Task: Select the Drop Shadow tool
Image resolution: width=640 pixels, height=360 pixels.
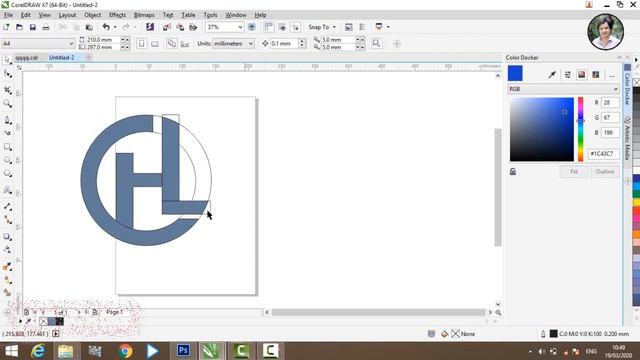Action: point(7,236)
